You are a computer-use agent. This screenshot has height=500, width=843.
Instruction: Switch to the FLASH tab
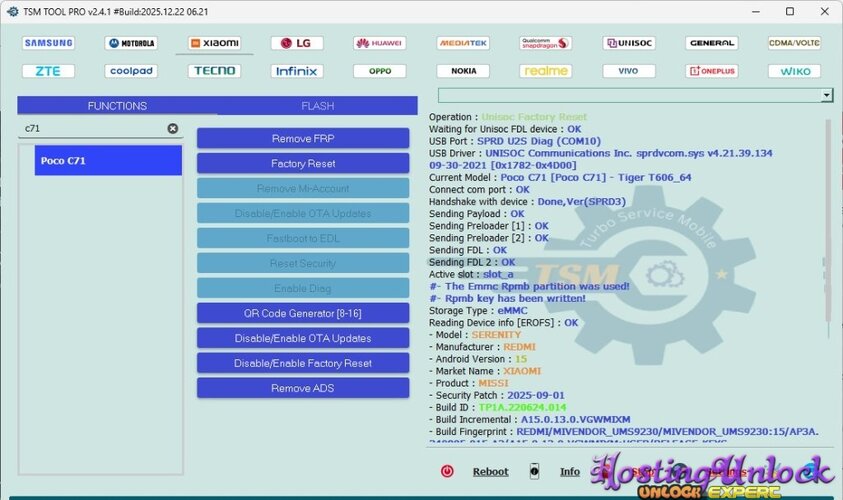coord(318,106)
